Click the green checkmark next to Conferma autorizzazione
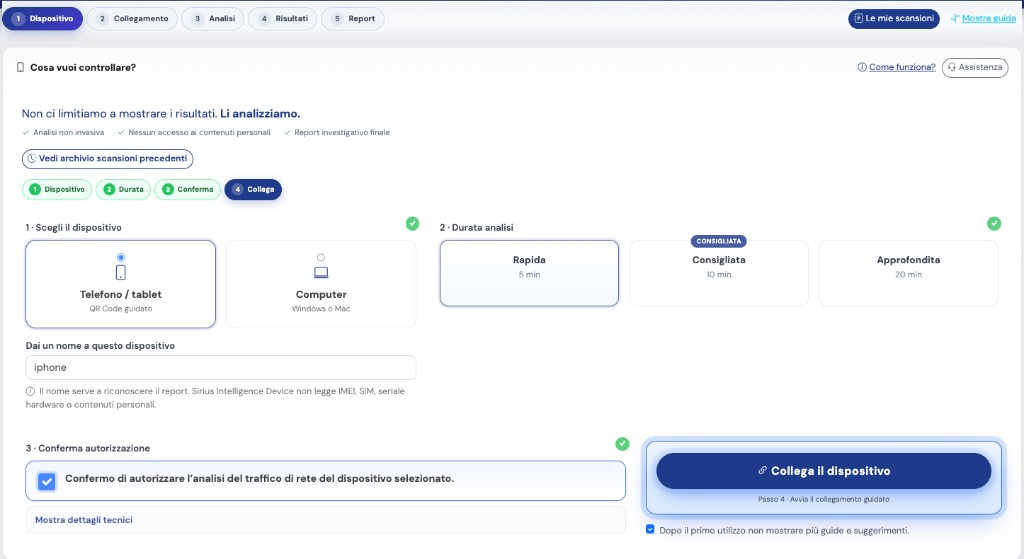Screen dimensions: 1024x559 tap(622, 444)
